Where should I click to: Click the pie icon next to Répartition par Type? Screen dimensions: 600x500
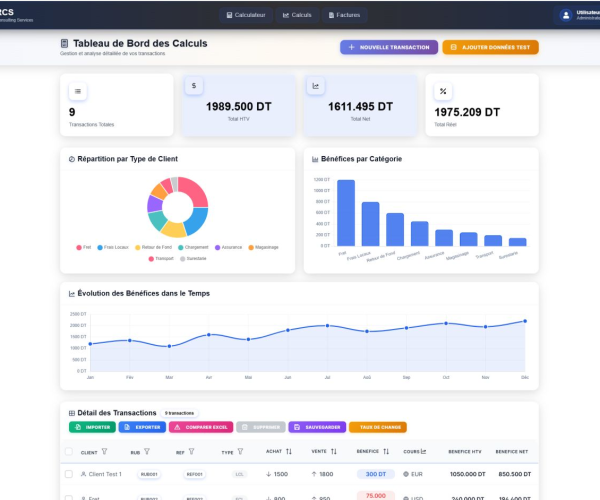pos(72,159)
